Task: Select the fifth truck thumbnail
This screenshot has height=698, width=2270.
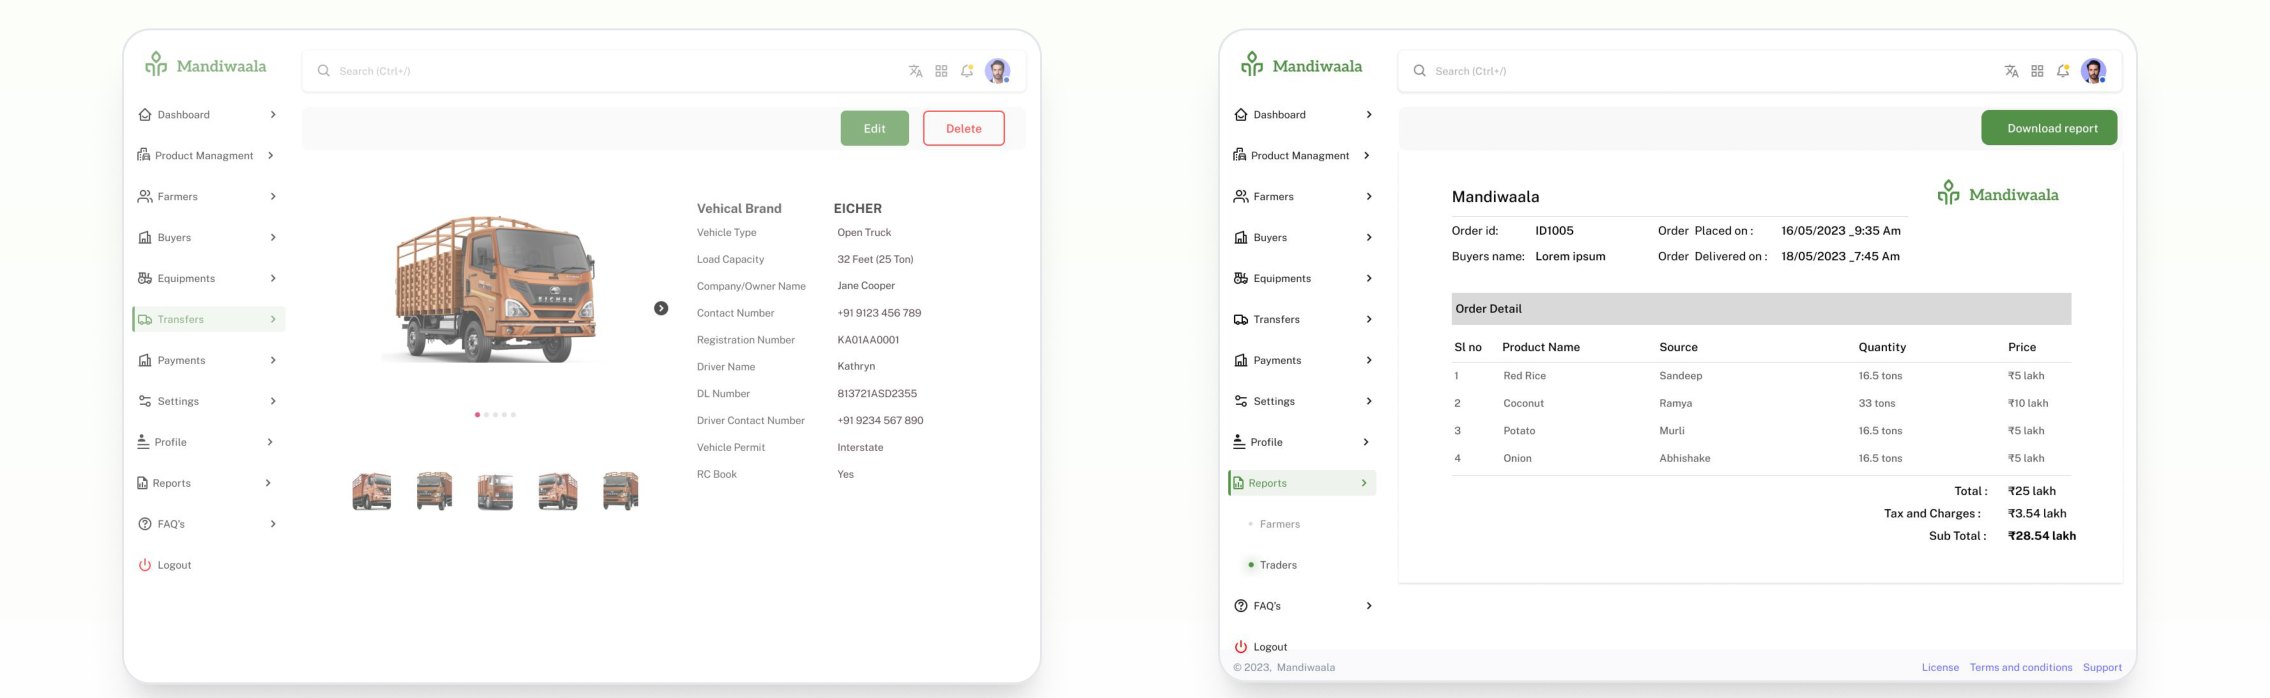Action: pos(620,491)
